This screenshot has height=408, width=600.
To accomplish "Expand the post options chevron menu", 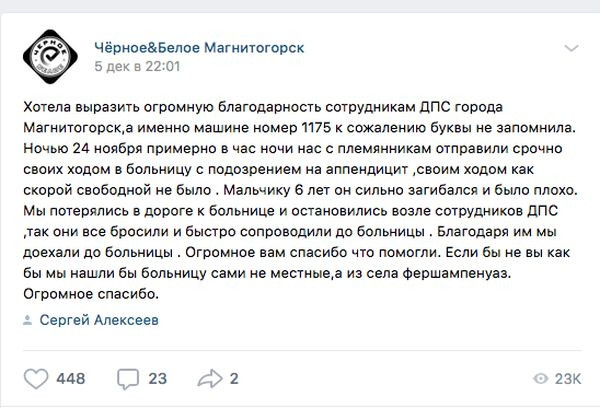I will tap(571, 48).
